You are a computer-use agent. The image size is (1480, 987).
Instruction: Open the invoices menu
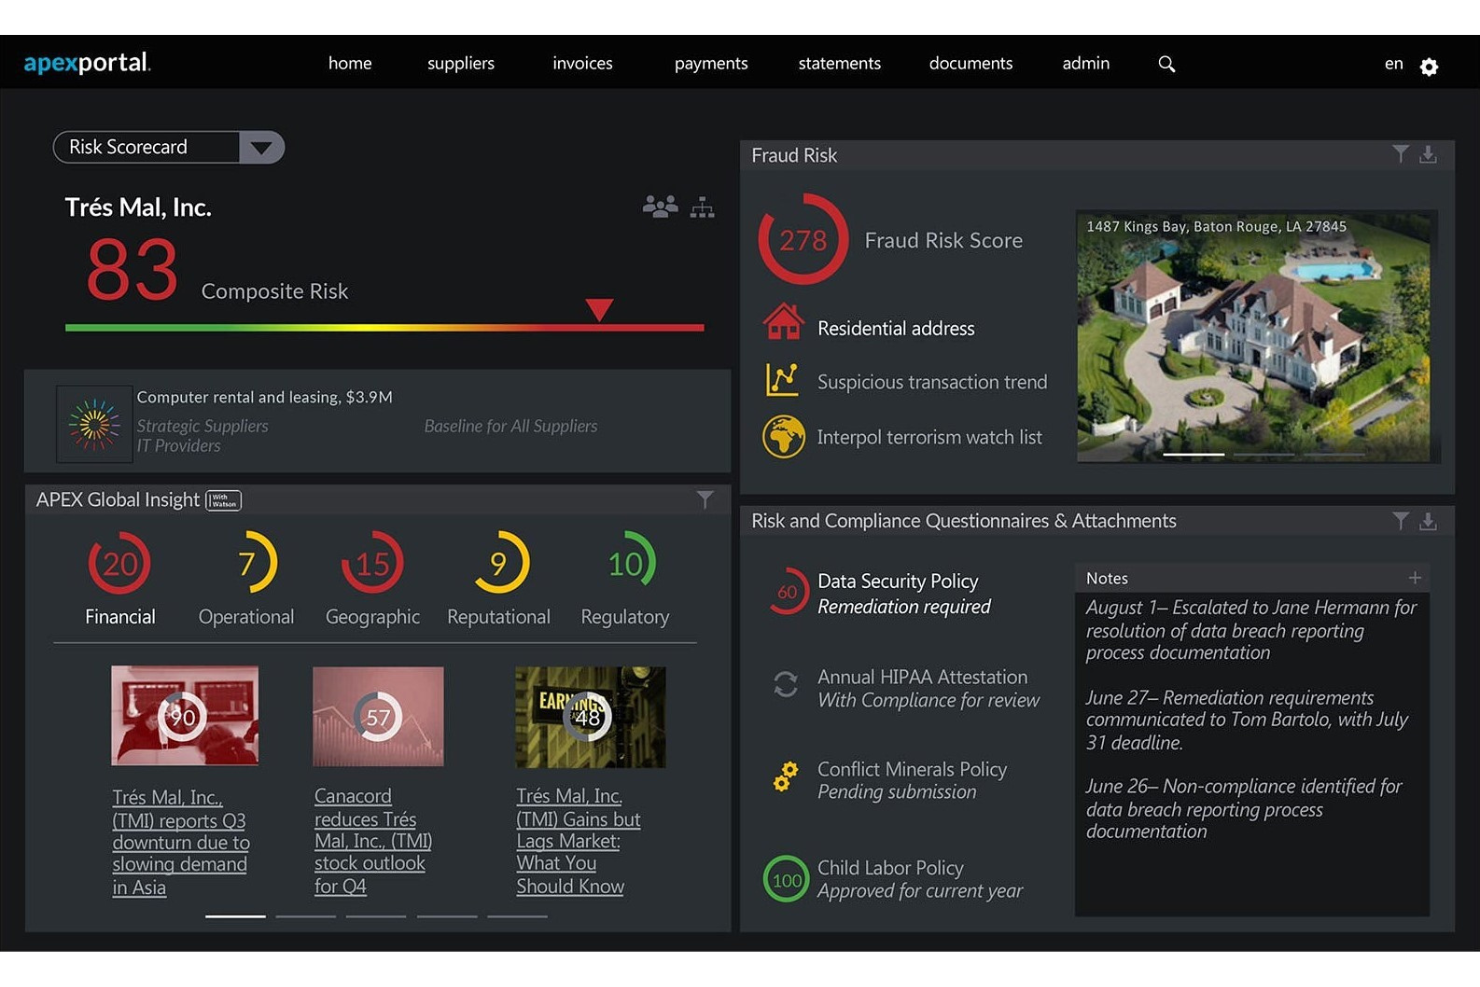coord(583,63)
